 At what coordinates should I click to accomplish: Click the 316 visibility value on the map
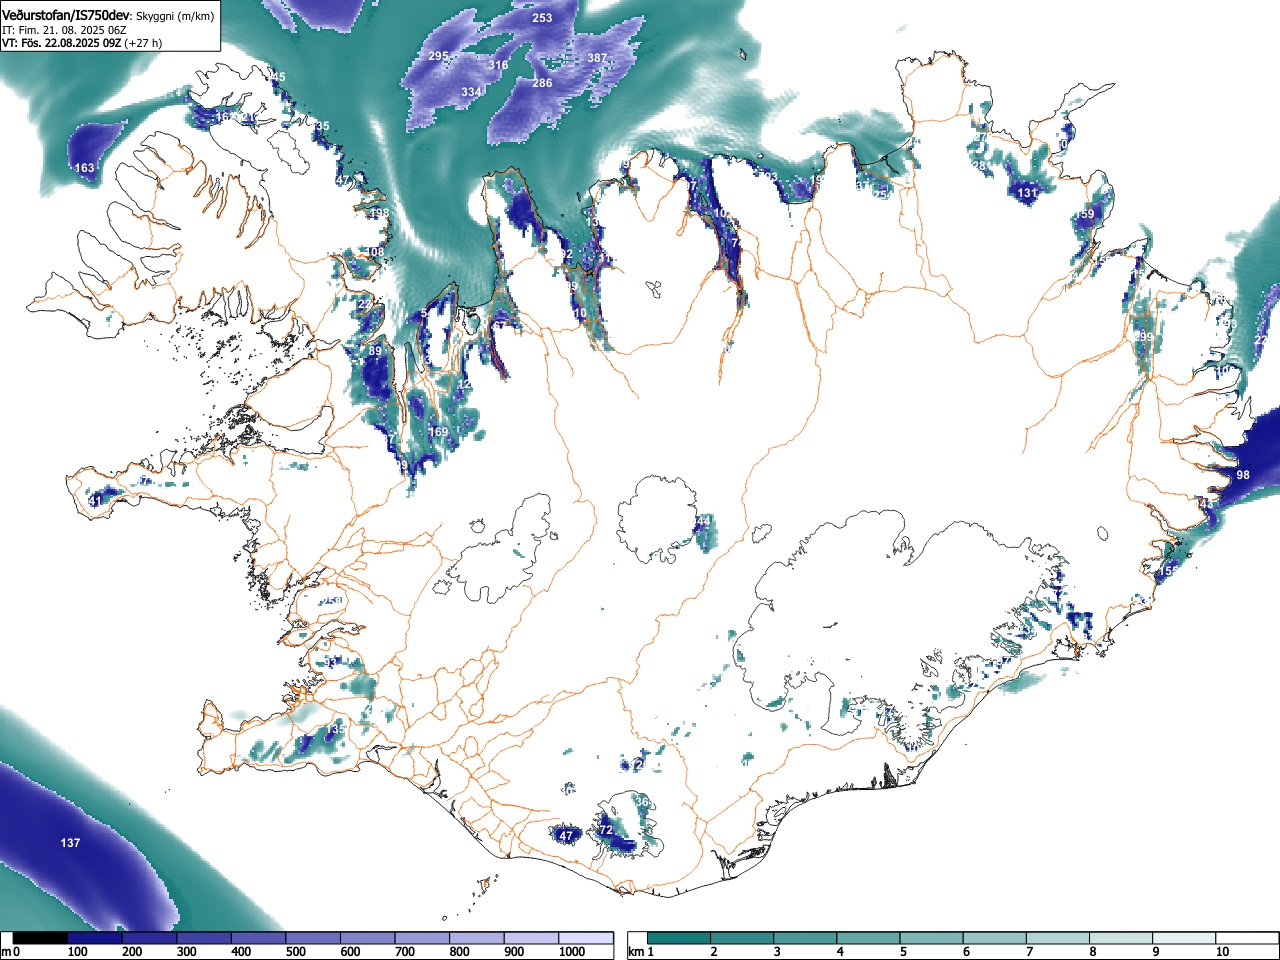pos(498,65)
